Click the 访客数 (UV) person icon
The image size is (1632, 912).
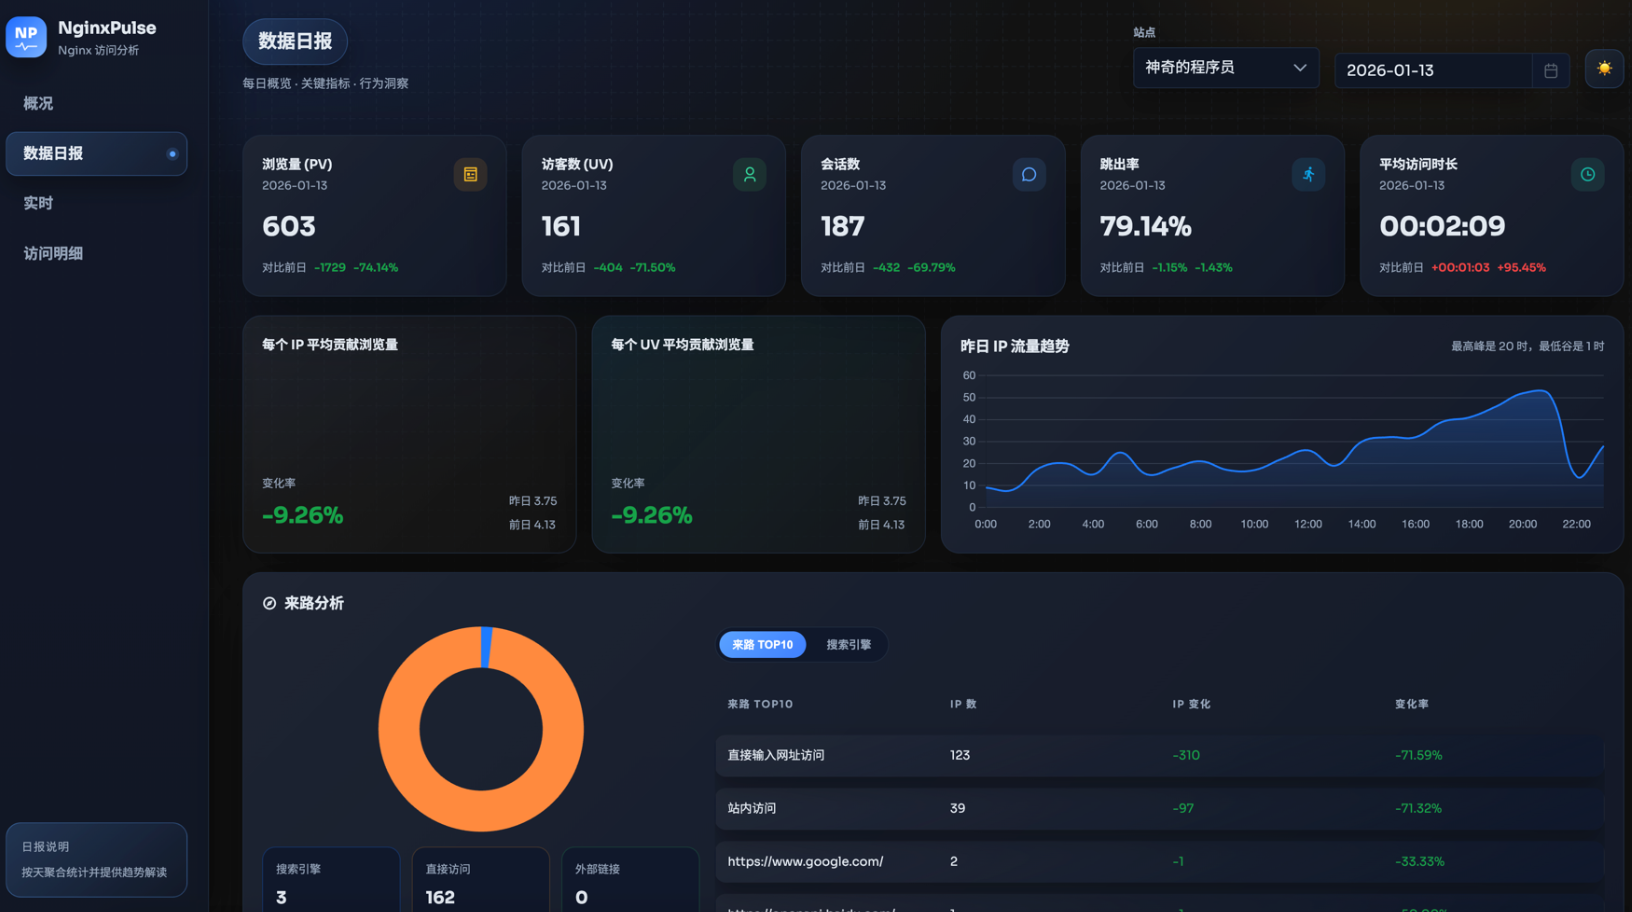tap(750, 173)
